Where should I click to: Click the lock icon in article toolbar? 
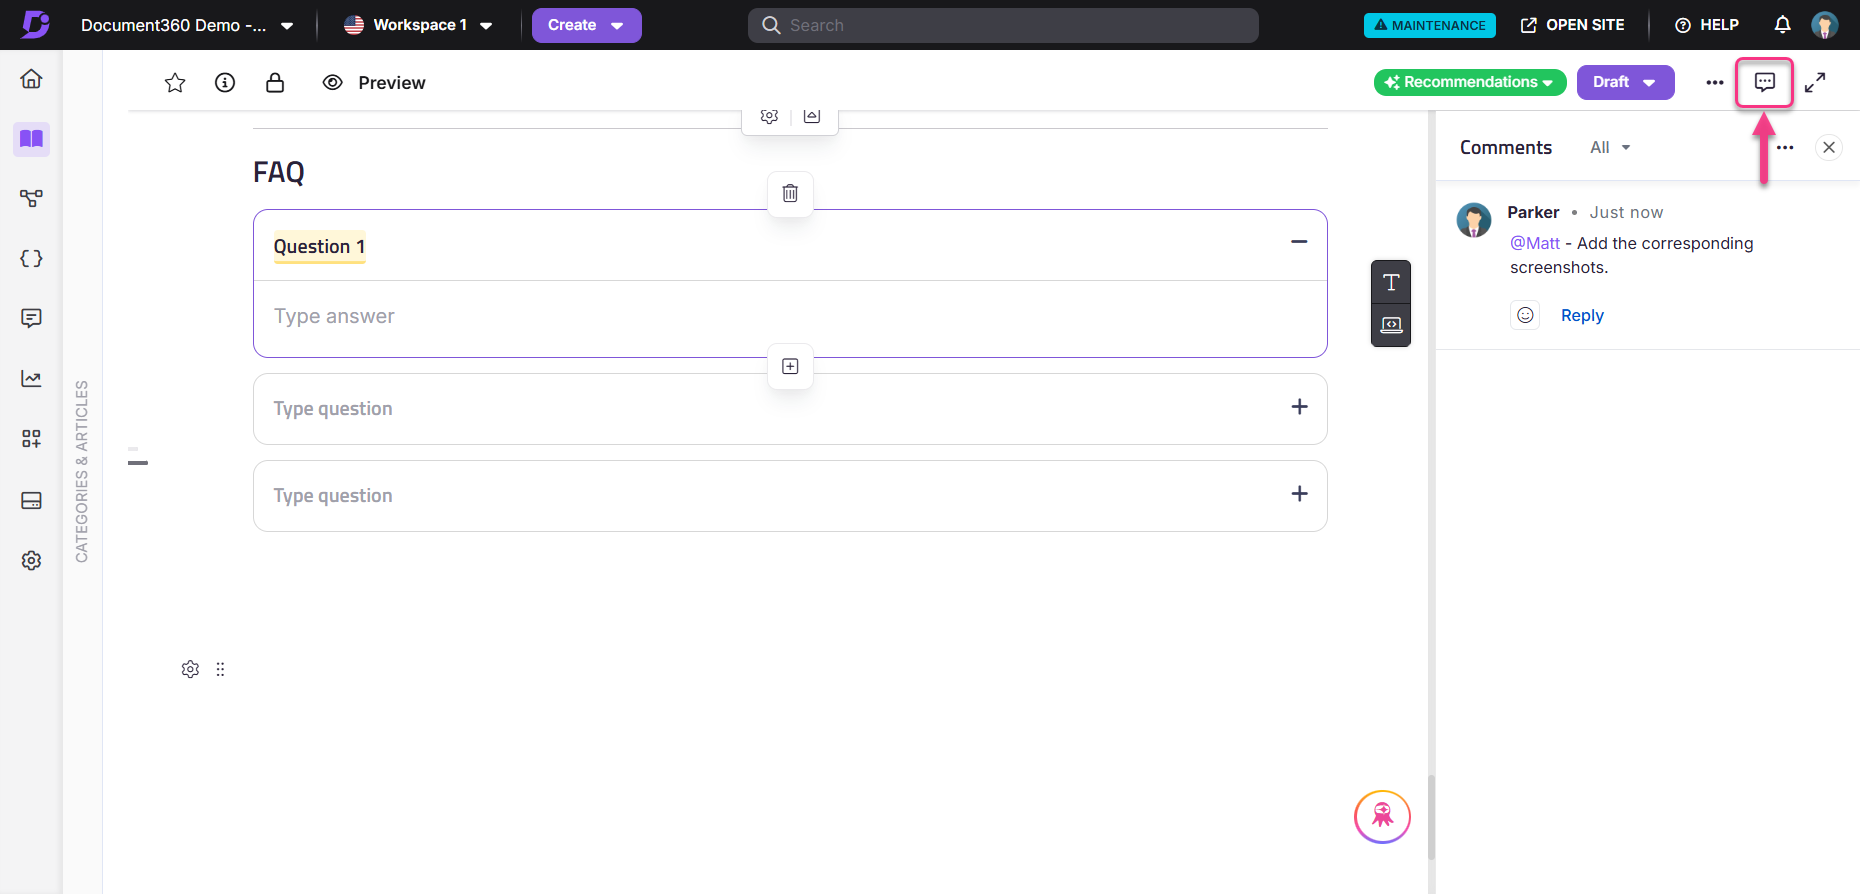pos(275,83)
